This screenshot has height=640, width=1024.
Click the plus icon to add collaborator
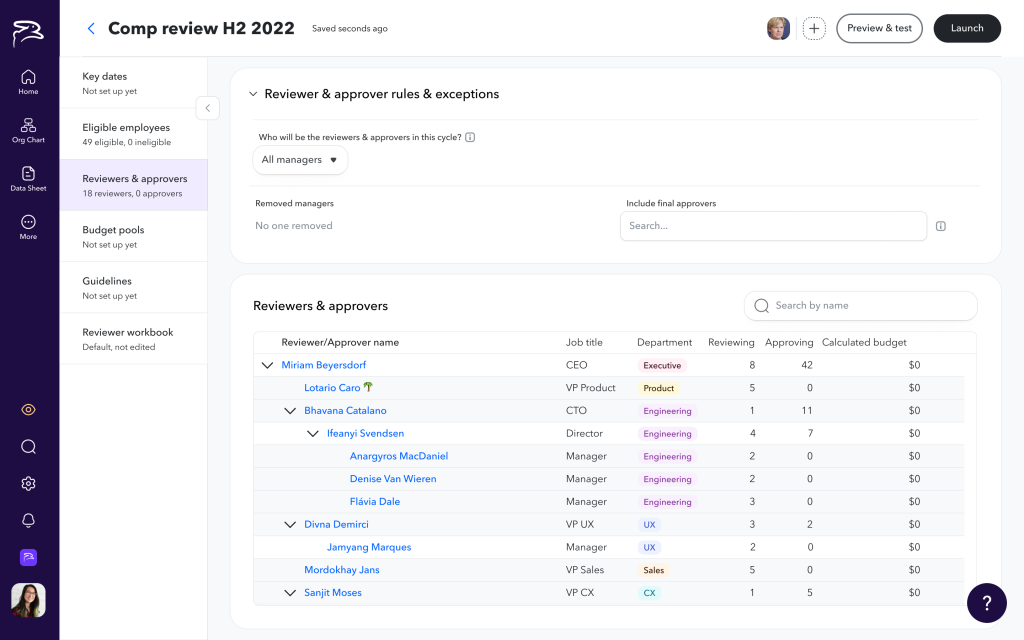pos(814,29)
